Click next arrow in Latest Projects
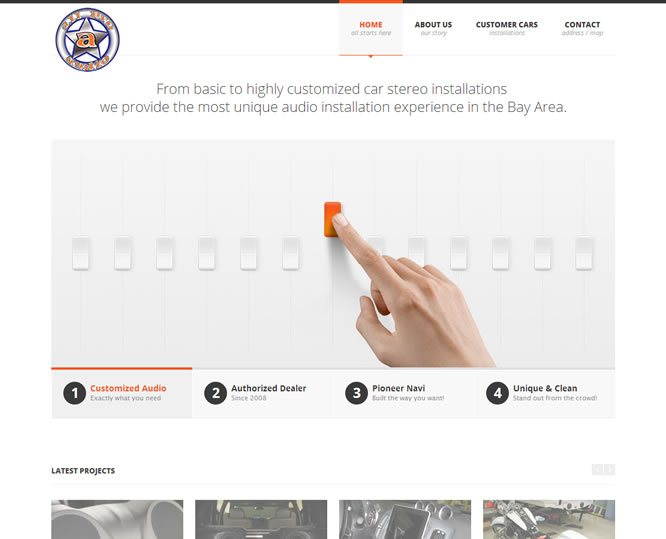This screenshot has width=666, height=539. click(x=610, y=469)
